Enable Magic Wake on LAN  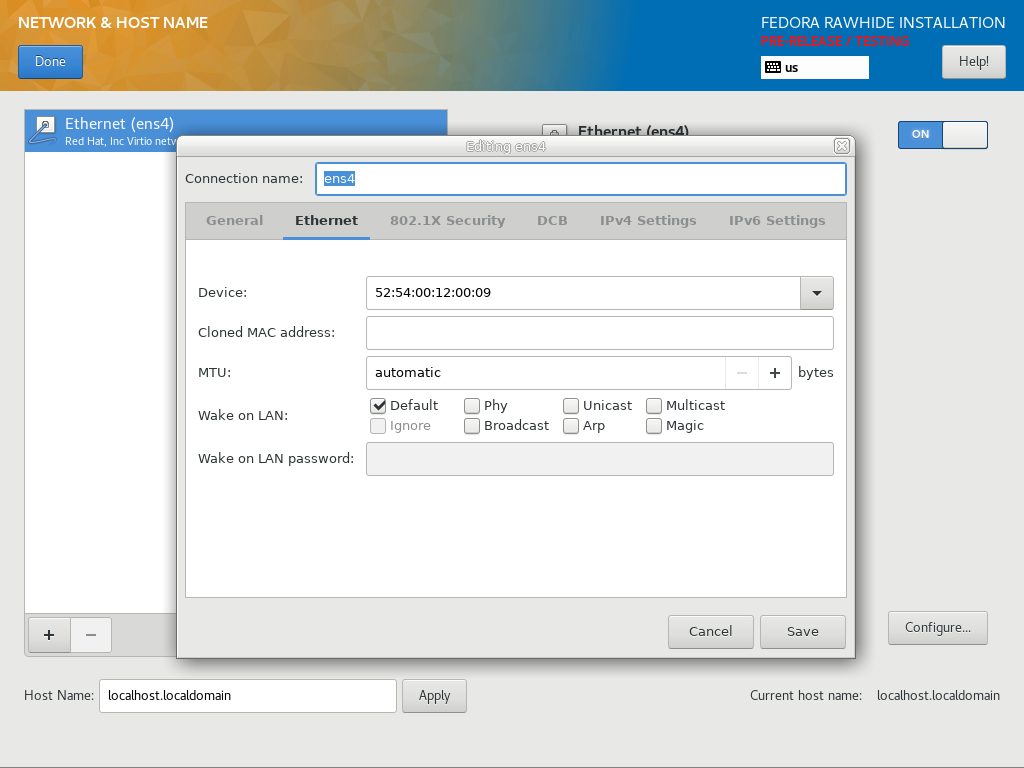(x=654, y=426)
